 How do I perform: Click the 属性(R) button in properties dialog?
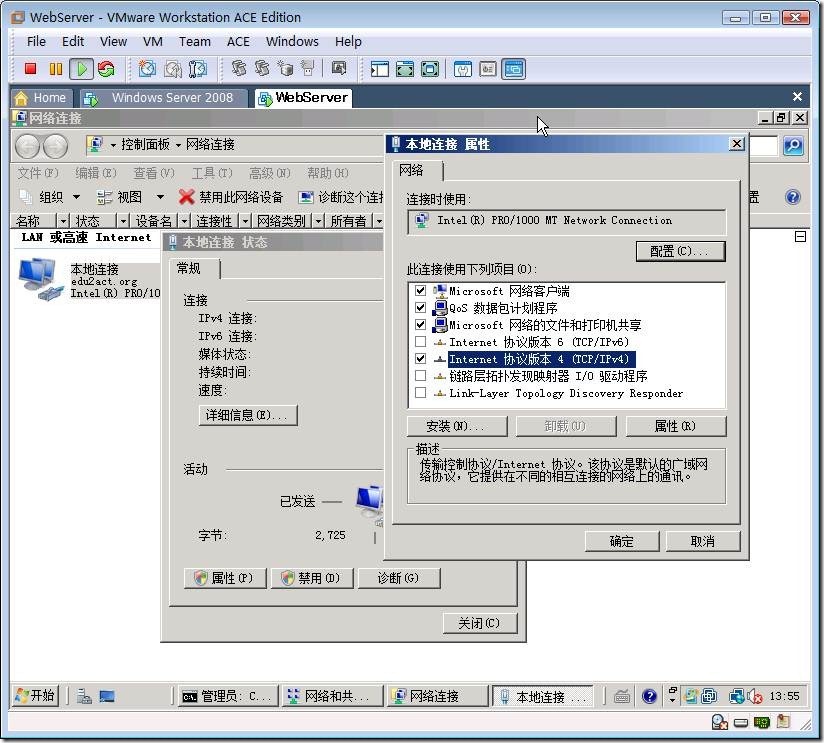click(x=676, y=426)
